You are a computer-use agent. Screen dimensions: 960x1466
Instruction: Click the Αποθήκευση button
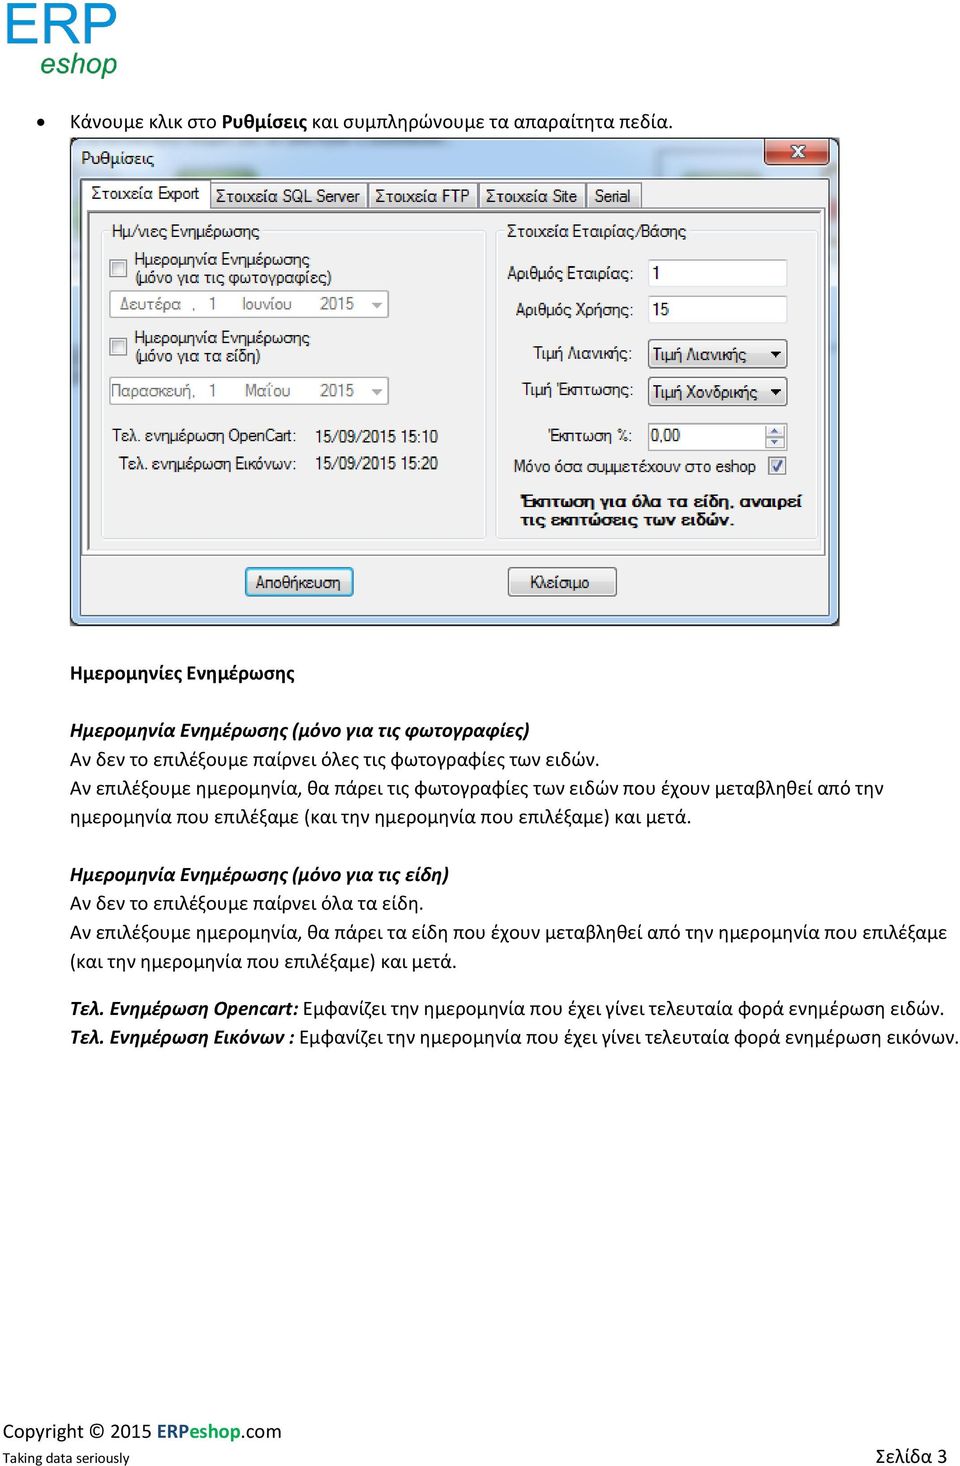tap(299, 582)
